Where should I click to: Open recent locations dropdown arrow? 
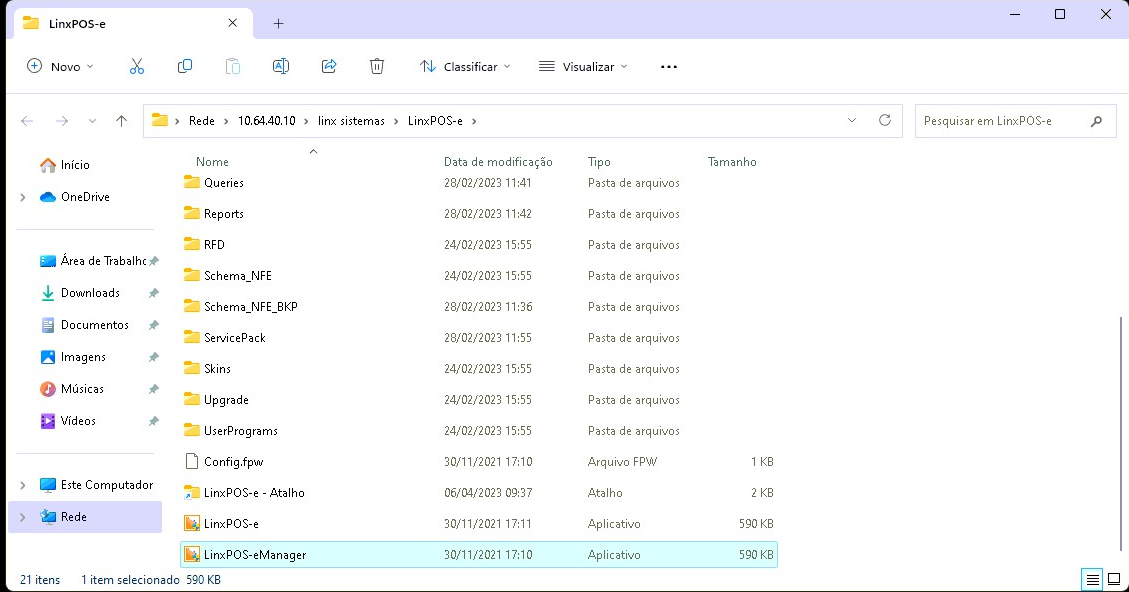click(92, 121)
